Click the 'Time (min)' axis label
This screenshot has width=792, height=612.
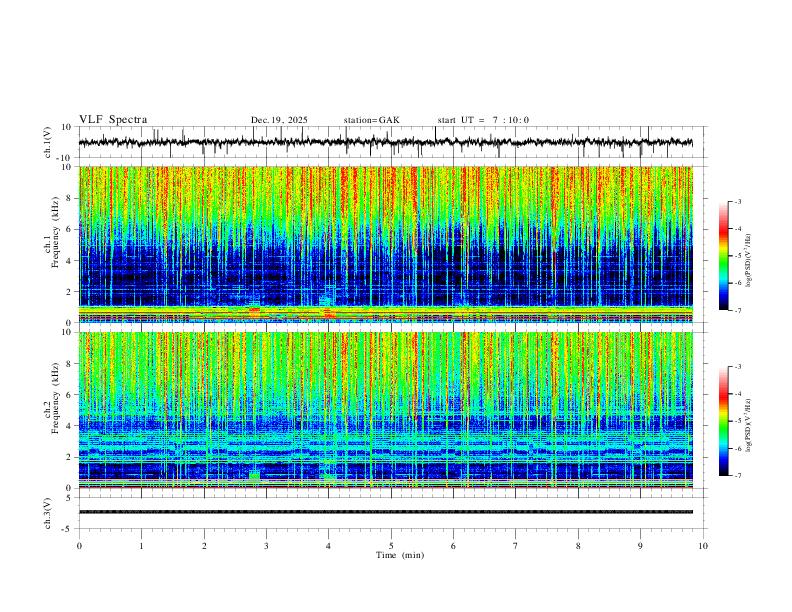[x=400, y=555]
